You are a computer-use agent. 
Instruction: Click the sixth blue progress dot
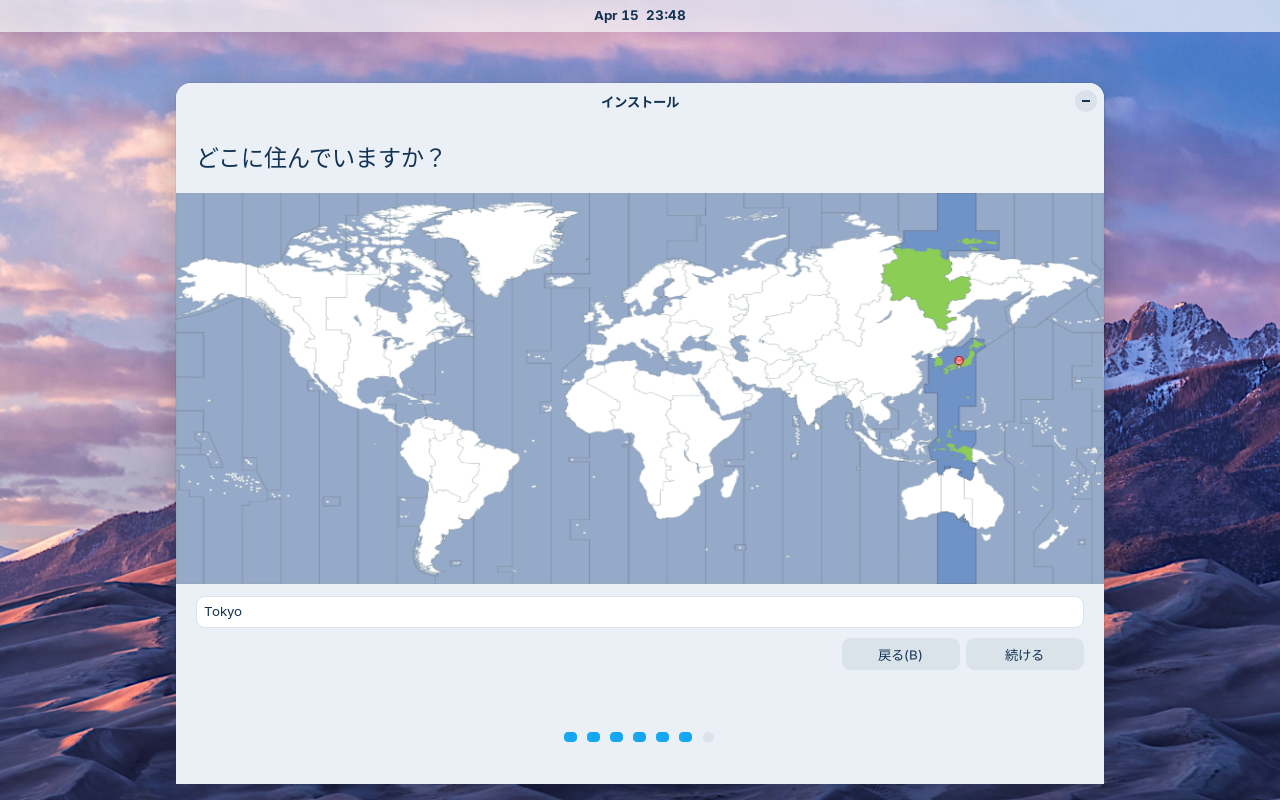(685, 737)
